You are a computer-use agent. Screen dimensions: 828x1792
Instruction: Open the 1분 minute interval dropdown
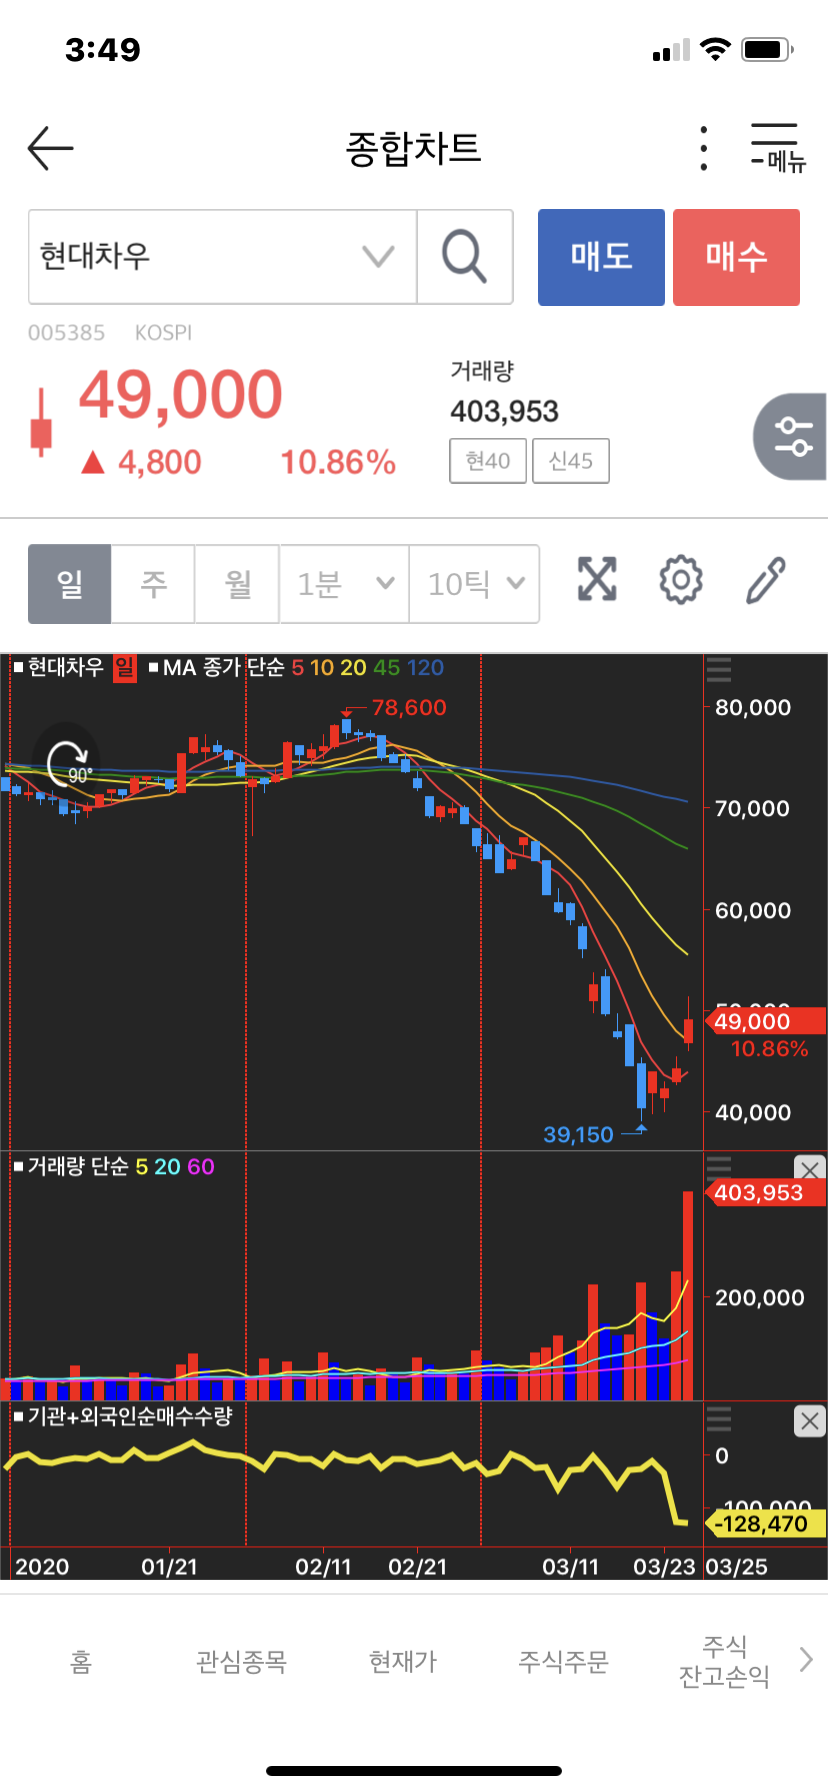345,583
